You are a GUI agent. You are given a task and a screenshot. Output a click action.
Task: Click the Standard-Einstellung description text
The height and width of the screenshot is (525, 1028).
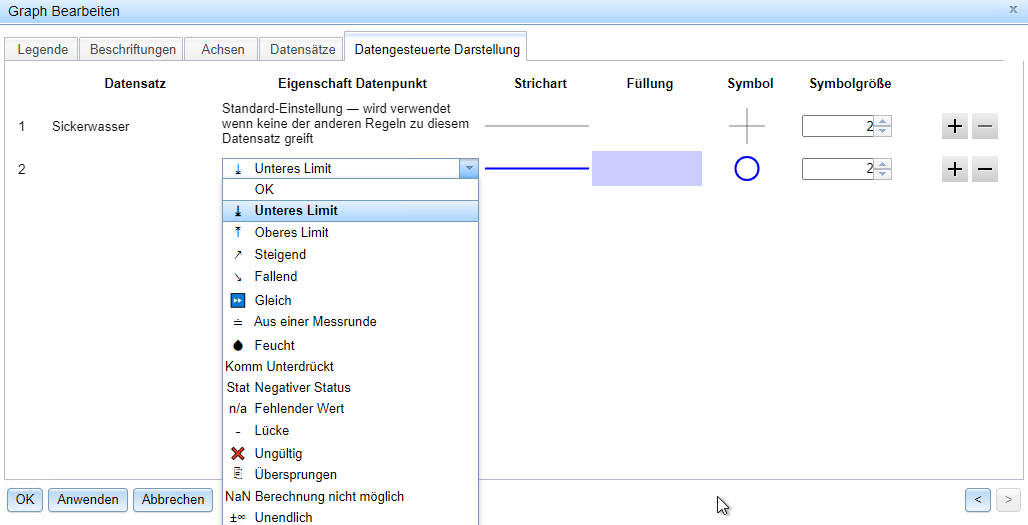(x=346, y=123)
